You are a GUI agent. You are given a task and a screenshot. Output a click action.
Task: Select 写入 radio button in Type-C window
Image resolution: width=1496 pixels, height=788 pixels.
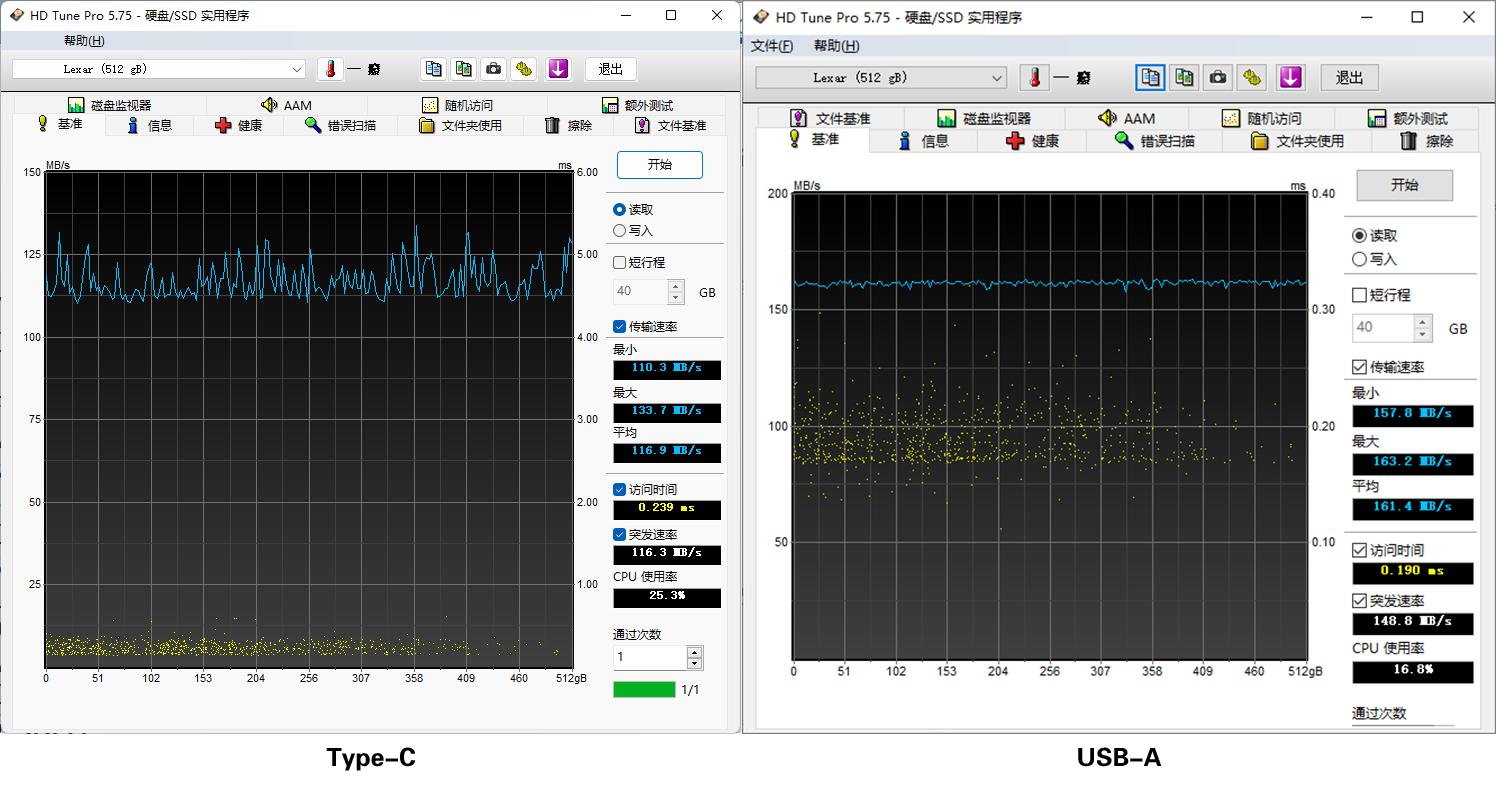(620, 231)
